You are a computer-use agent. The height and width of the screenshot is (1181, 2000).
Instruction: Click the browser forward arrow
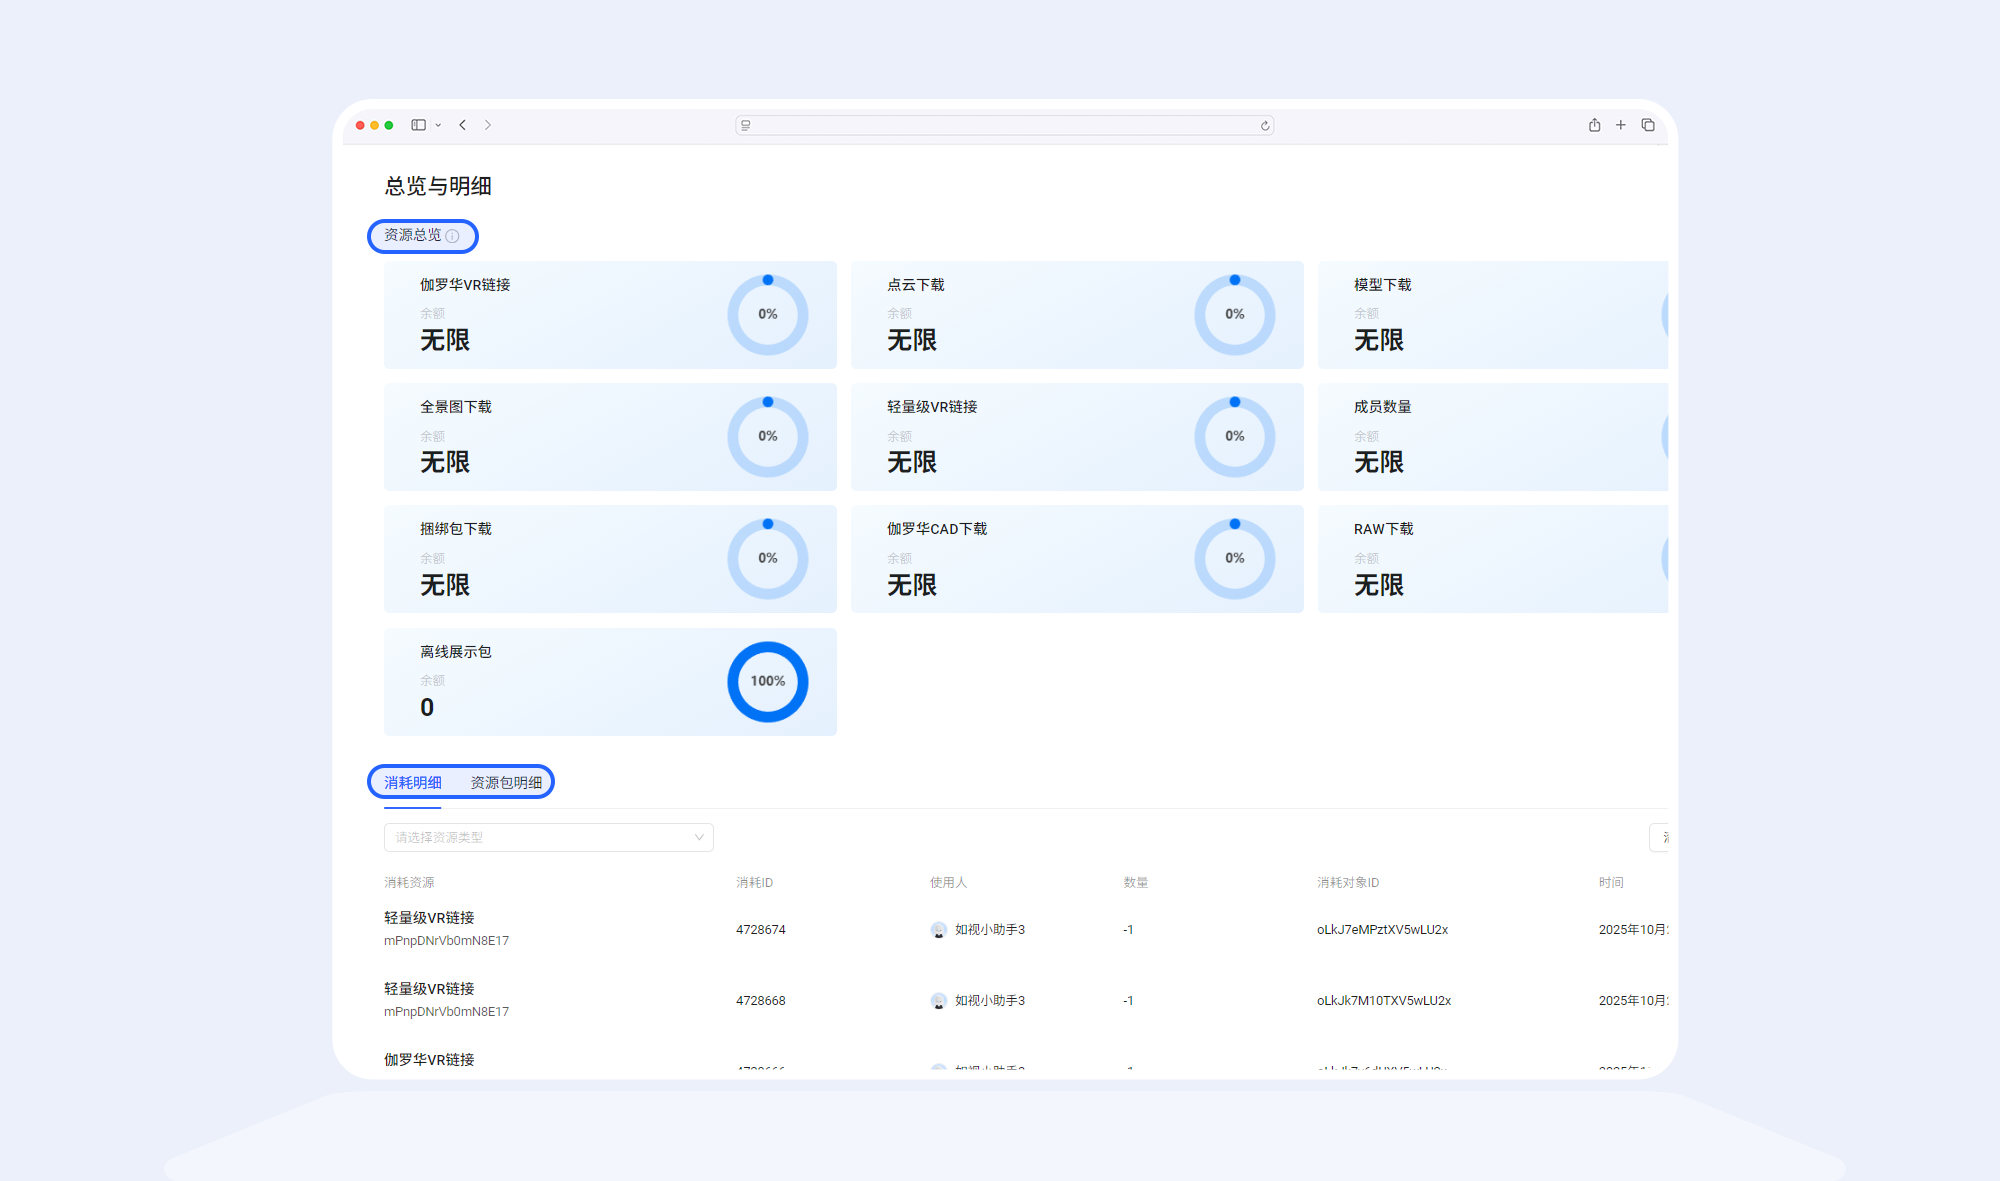pos(488,125)
